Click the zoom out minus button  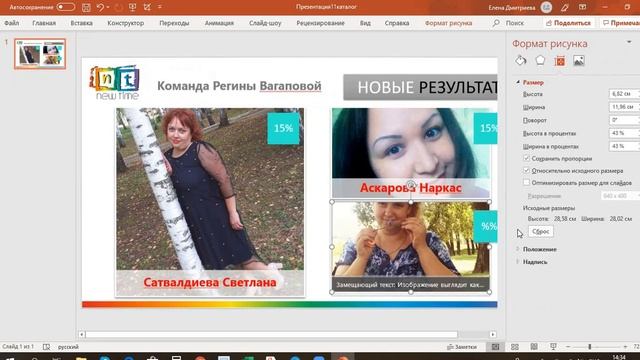(x=568, y=347)
